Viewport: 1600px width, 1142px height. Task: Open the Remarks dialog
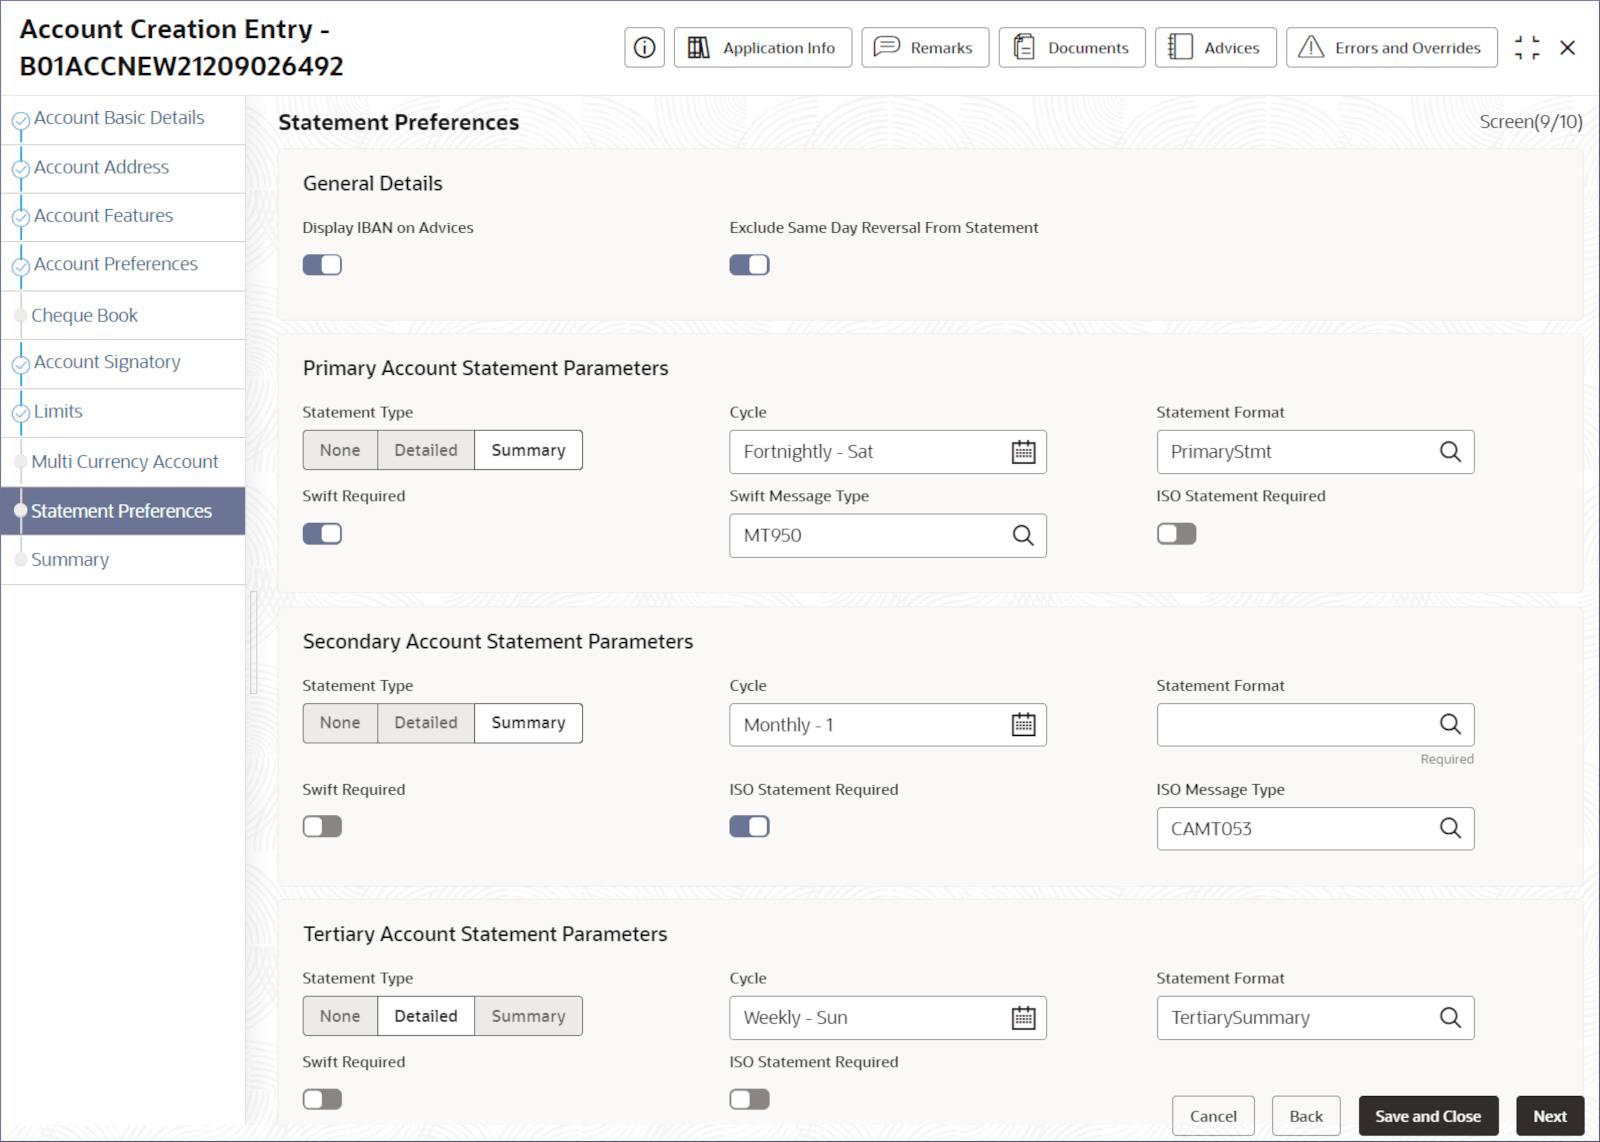pos(924,47)
